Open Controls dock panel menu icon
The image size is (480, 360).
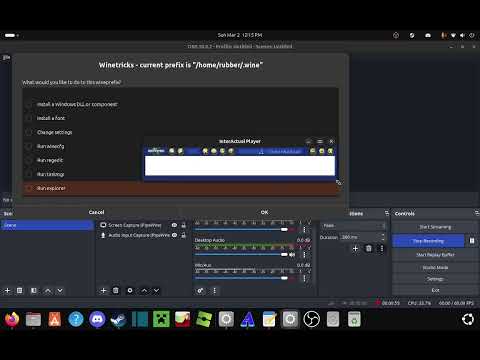coord(476,213)
